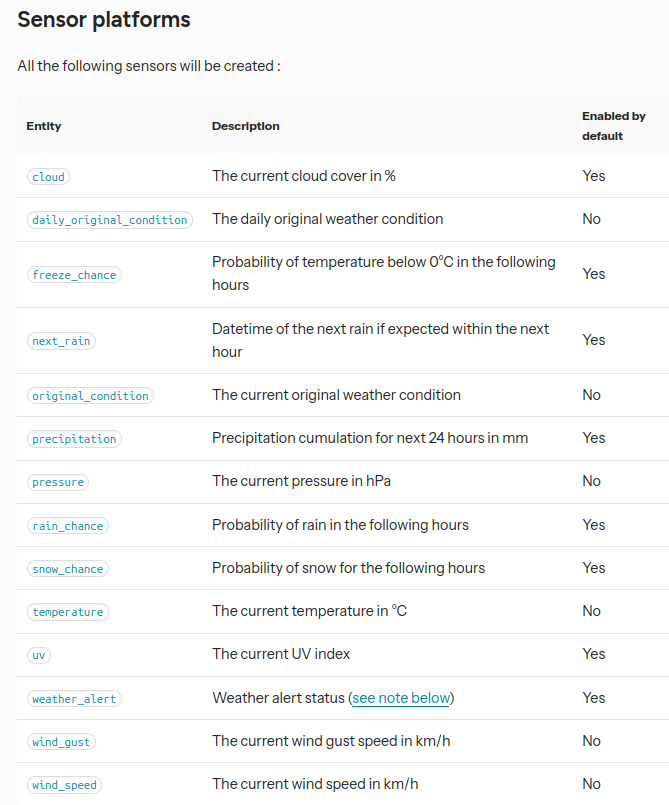Click the wind_gust entity tag
Viewport: 669px width, 805px height.
pos(63,742)
